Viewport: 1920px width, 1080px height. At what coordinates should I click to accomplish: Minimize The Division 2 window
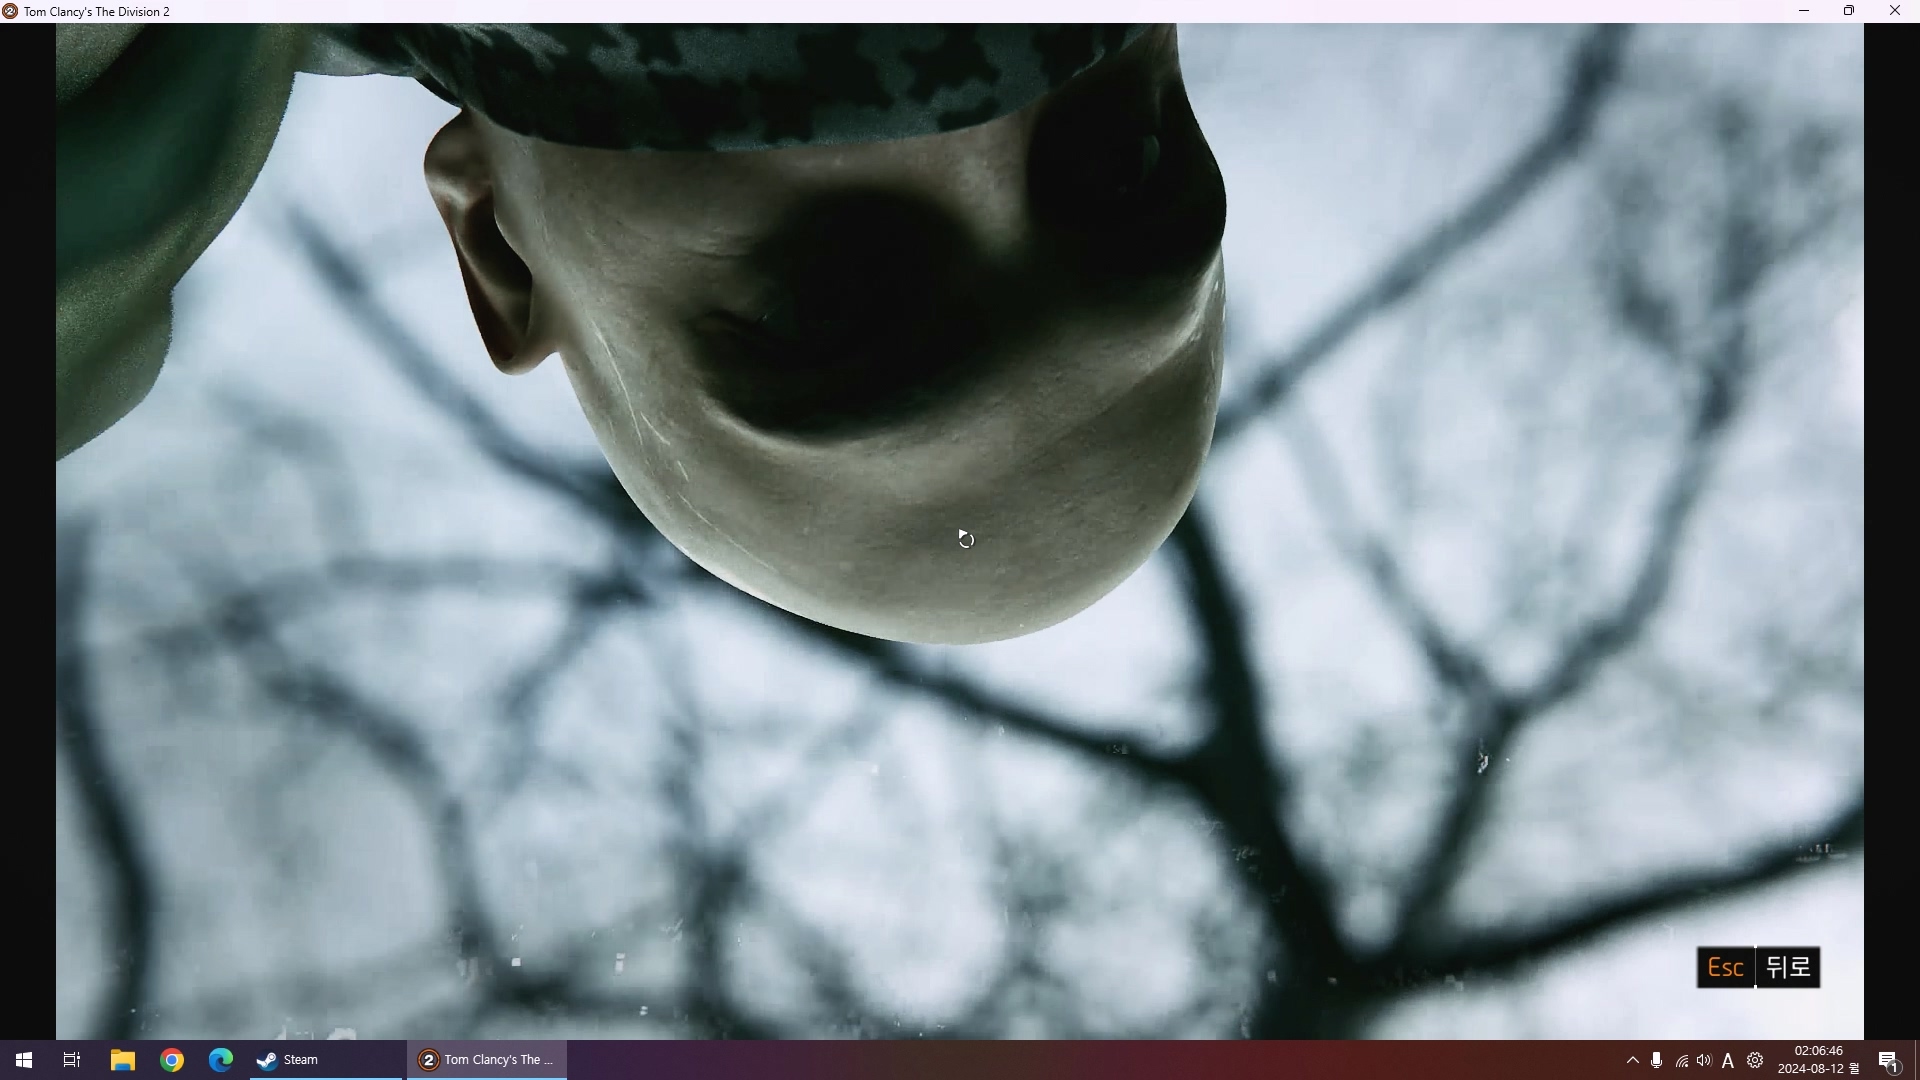coord(1804,11)
